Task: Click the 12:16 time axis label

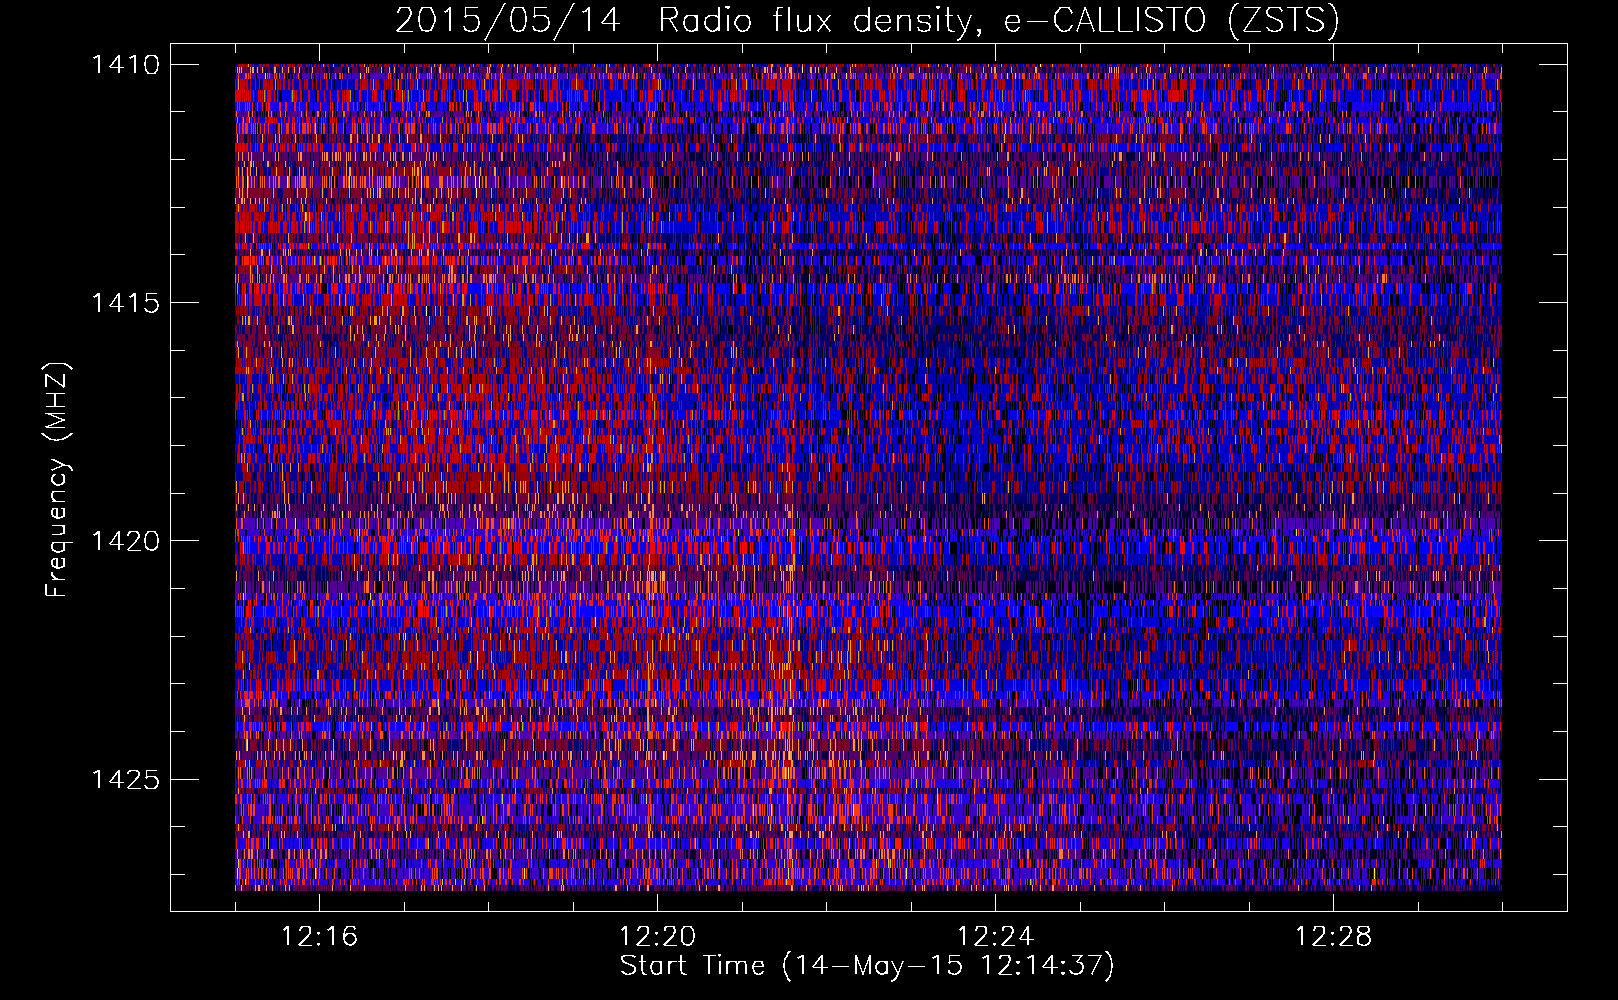Action: pos(319,937)
